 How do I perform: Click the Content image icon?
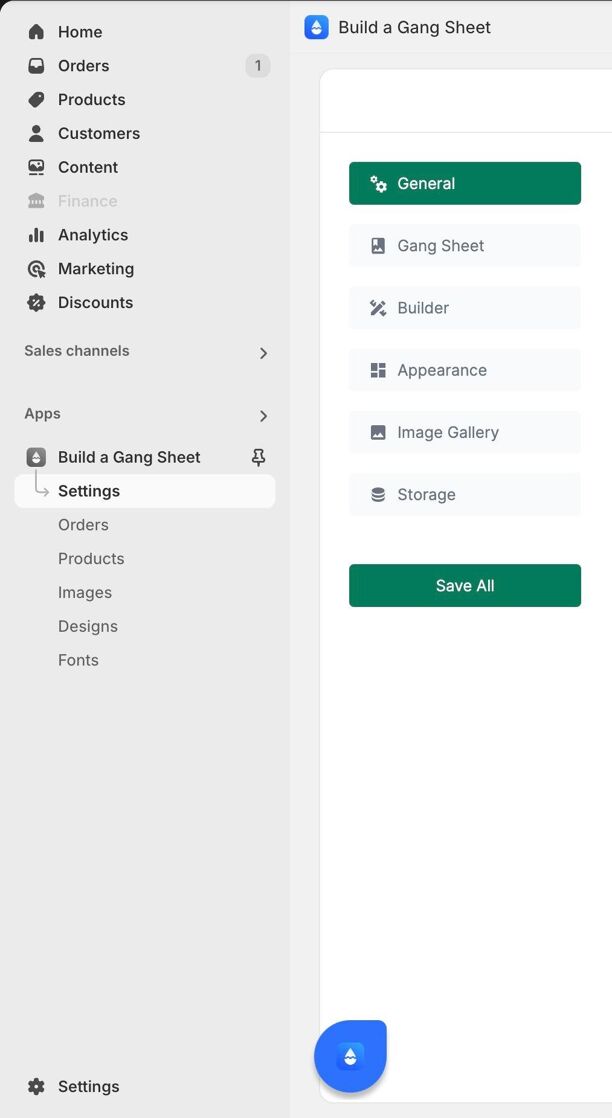[36, 167]
